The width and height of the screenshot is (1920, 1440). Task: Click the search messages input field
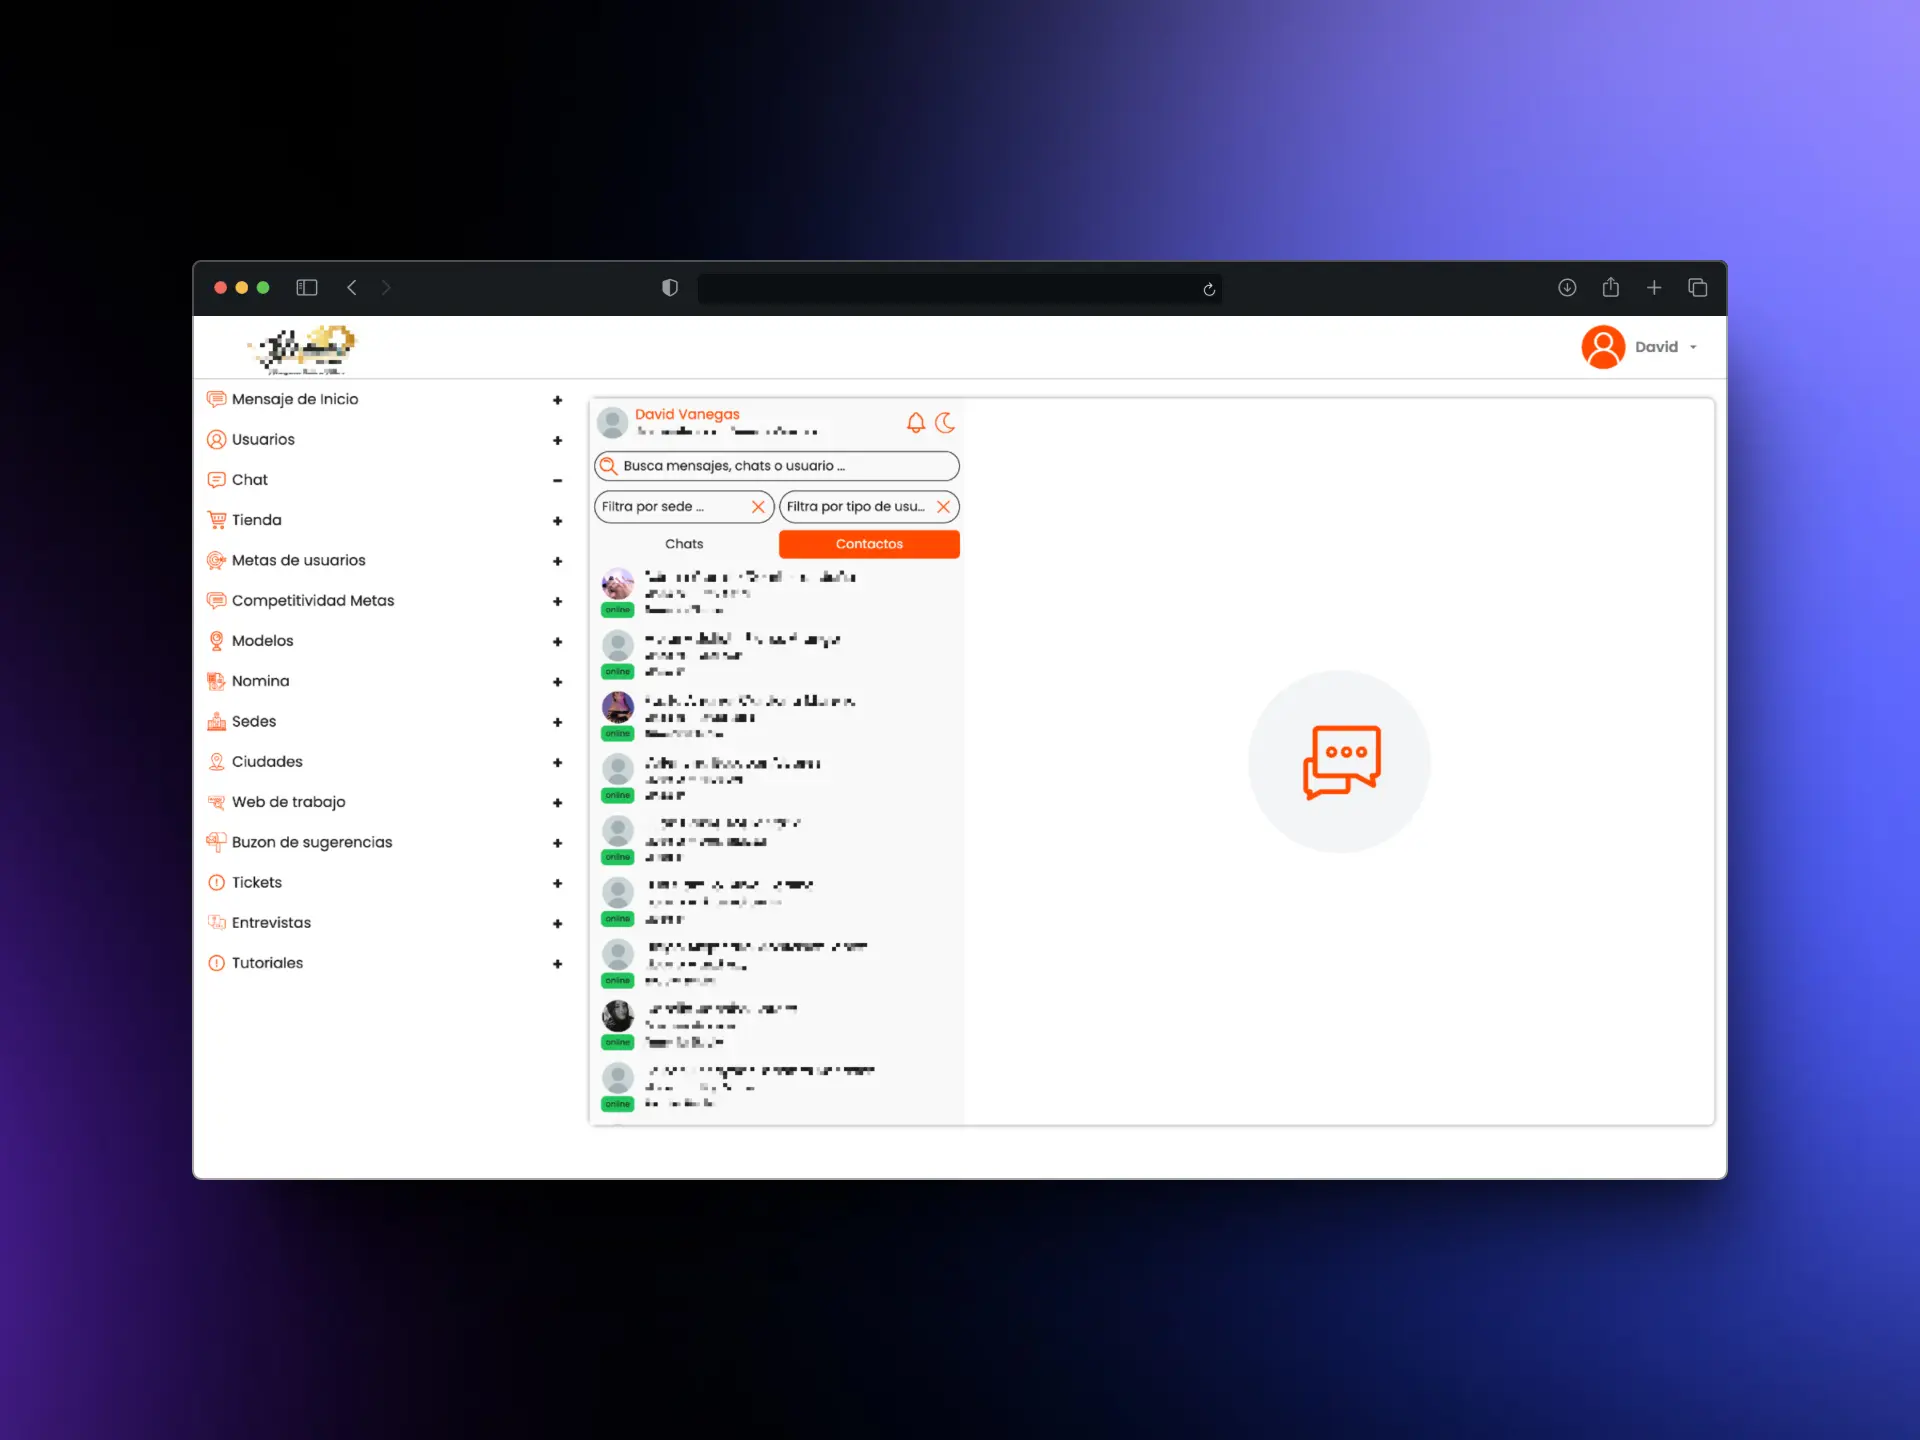777,466
